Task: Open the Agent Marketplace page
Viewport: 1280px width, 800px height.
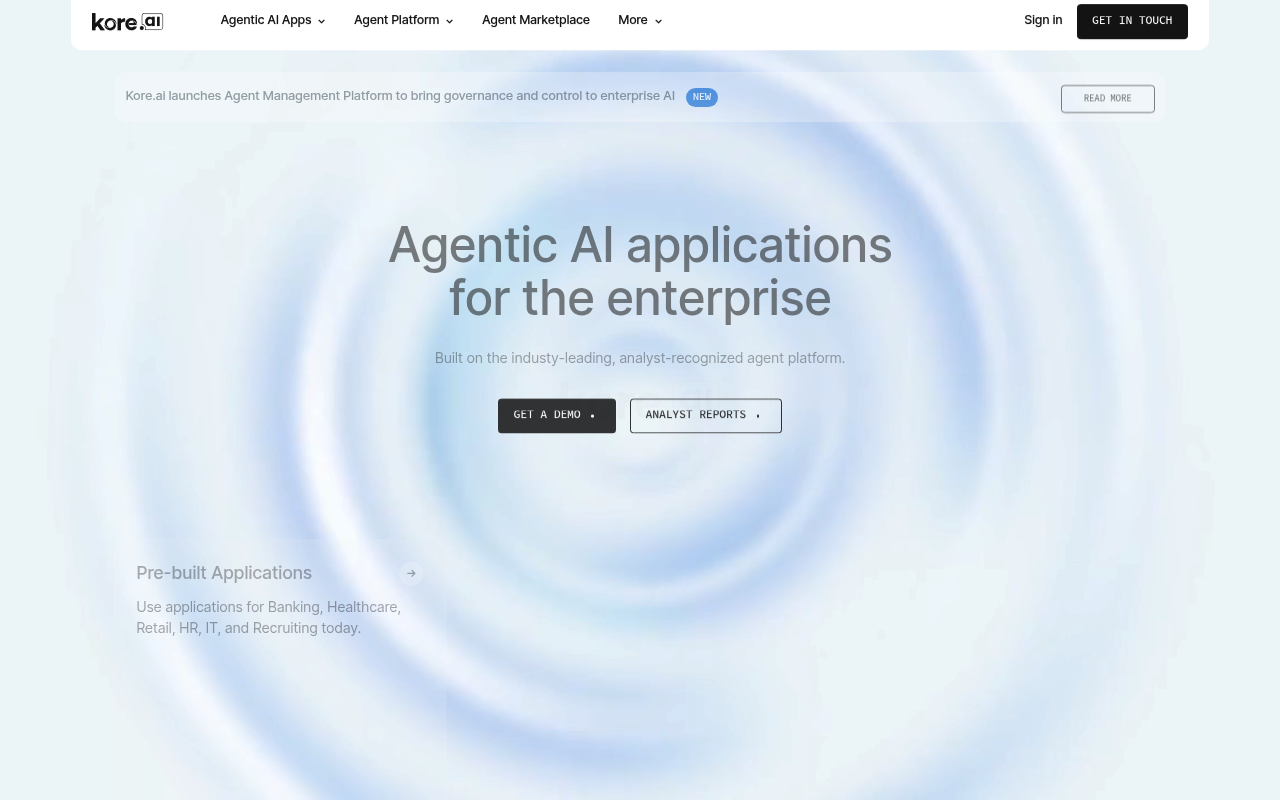Action: tap(536, 20)
